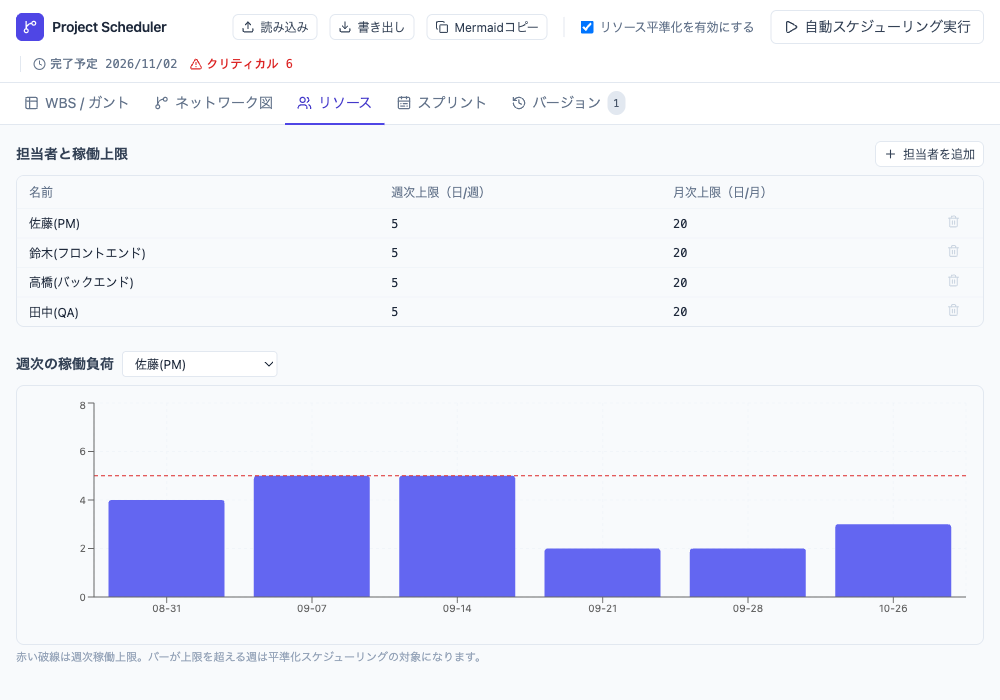
Task: Click the Mermaidコピー button
Action: click(x=487, y=27)
